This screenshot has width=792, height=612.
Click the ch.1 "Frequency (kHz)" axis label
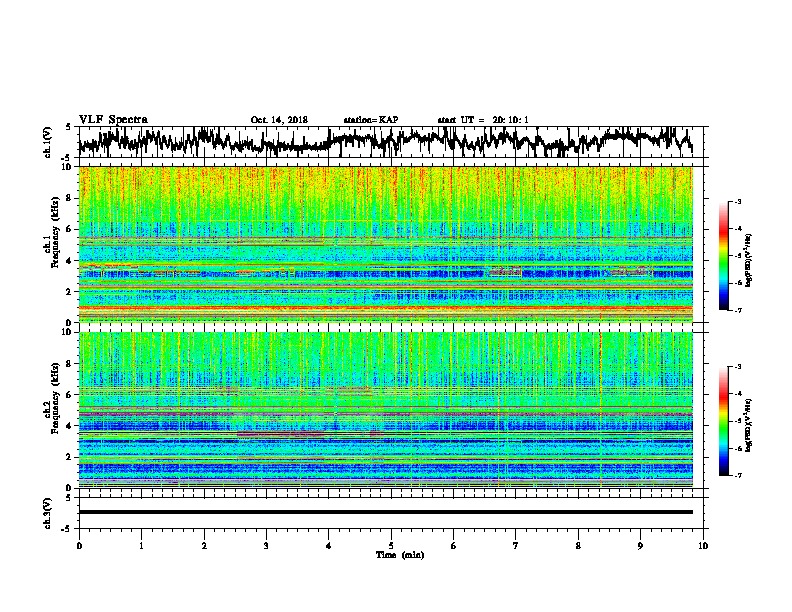pos(55,233)
